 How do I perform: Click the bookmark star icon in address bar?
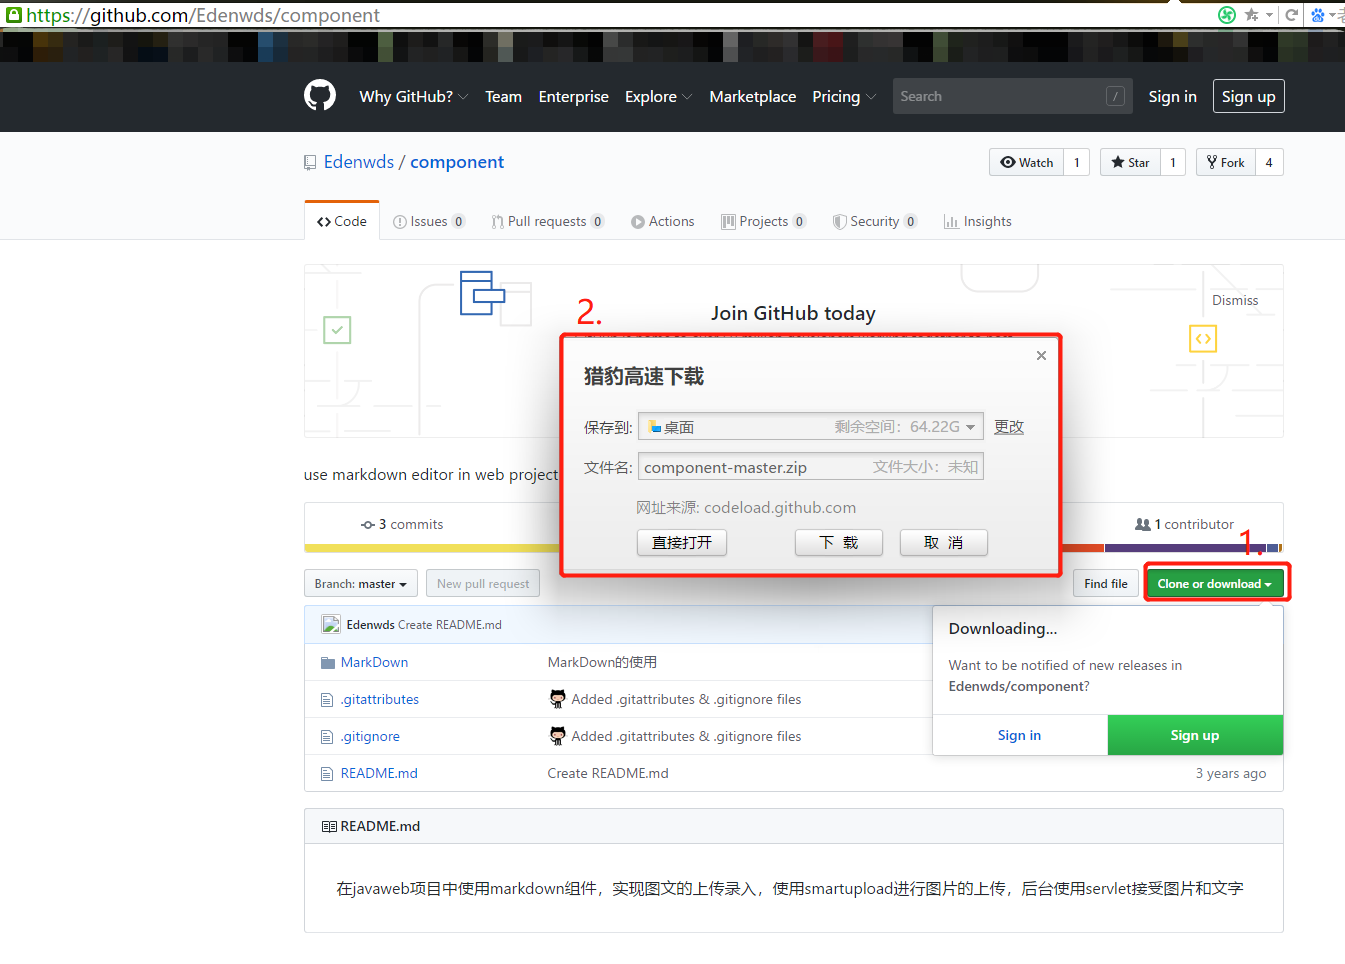pos(1252,14)
